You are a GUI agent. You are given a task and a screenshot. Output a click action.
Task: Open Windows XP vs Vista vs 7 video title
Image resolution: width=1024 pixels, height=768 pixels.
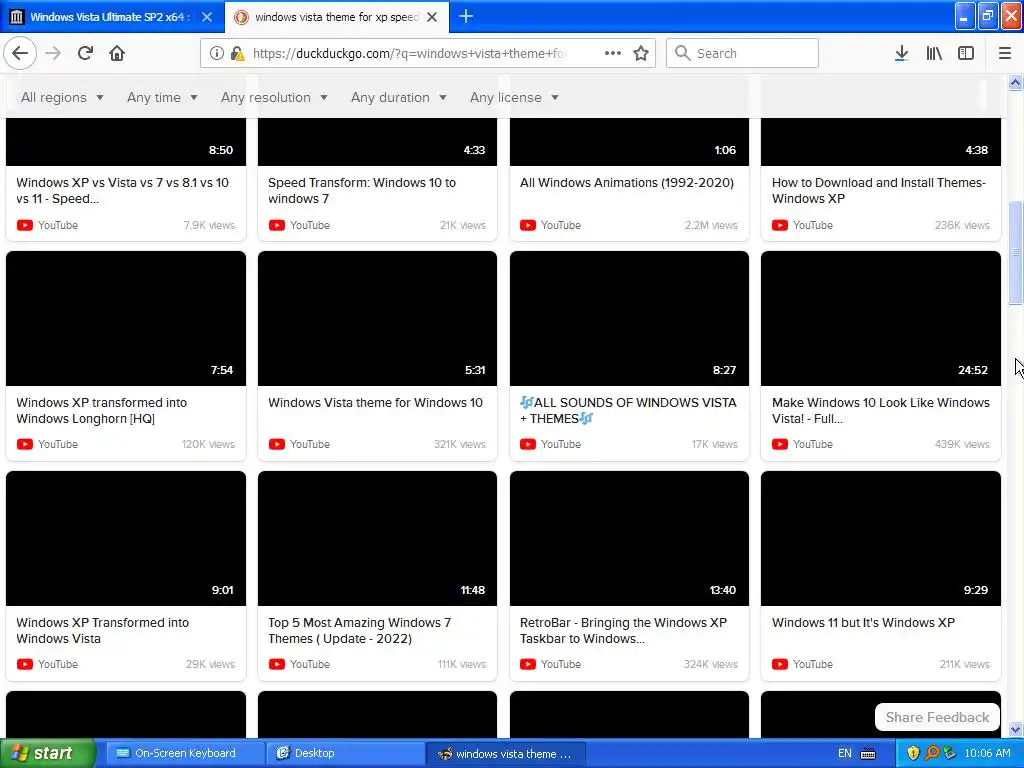(x=123, y=191)
